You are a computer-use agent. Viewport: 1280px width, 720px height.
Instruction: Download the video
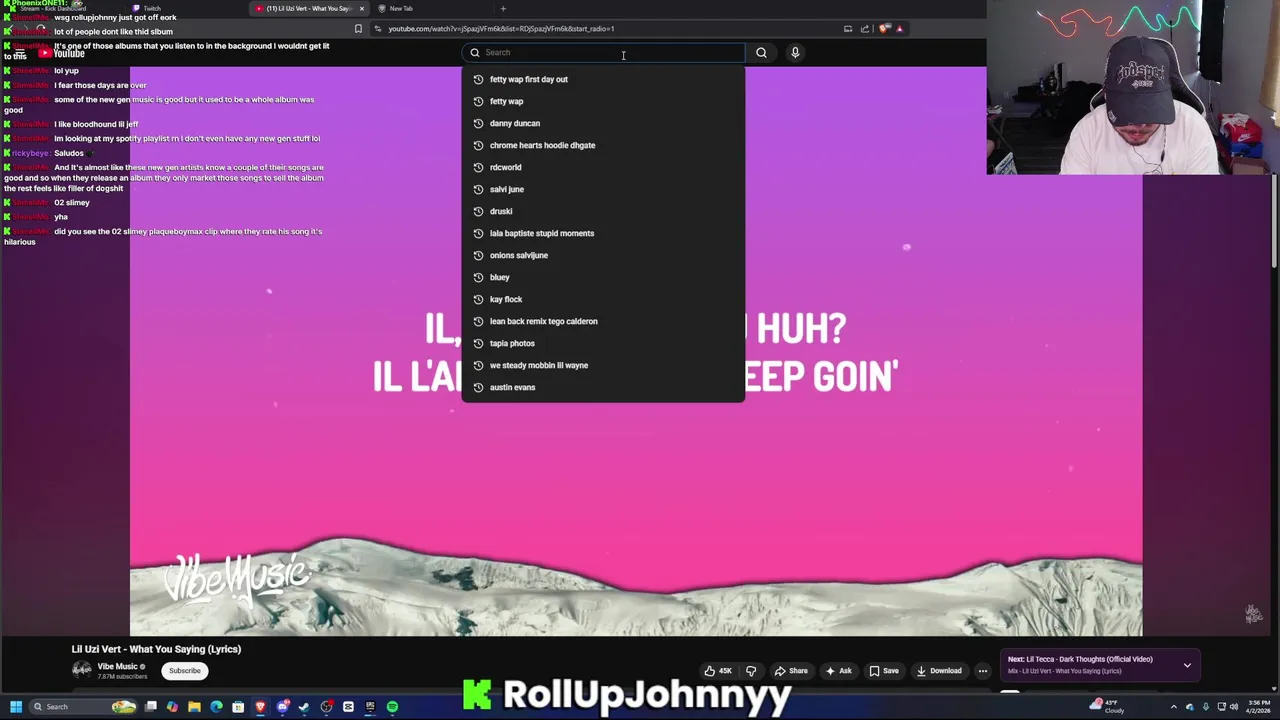(x=938, y=671)
